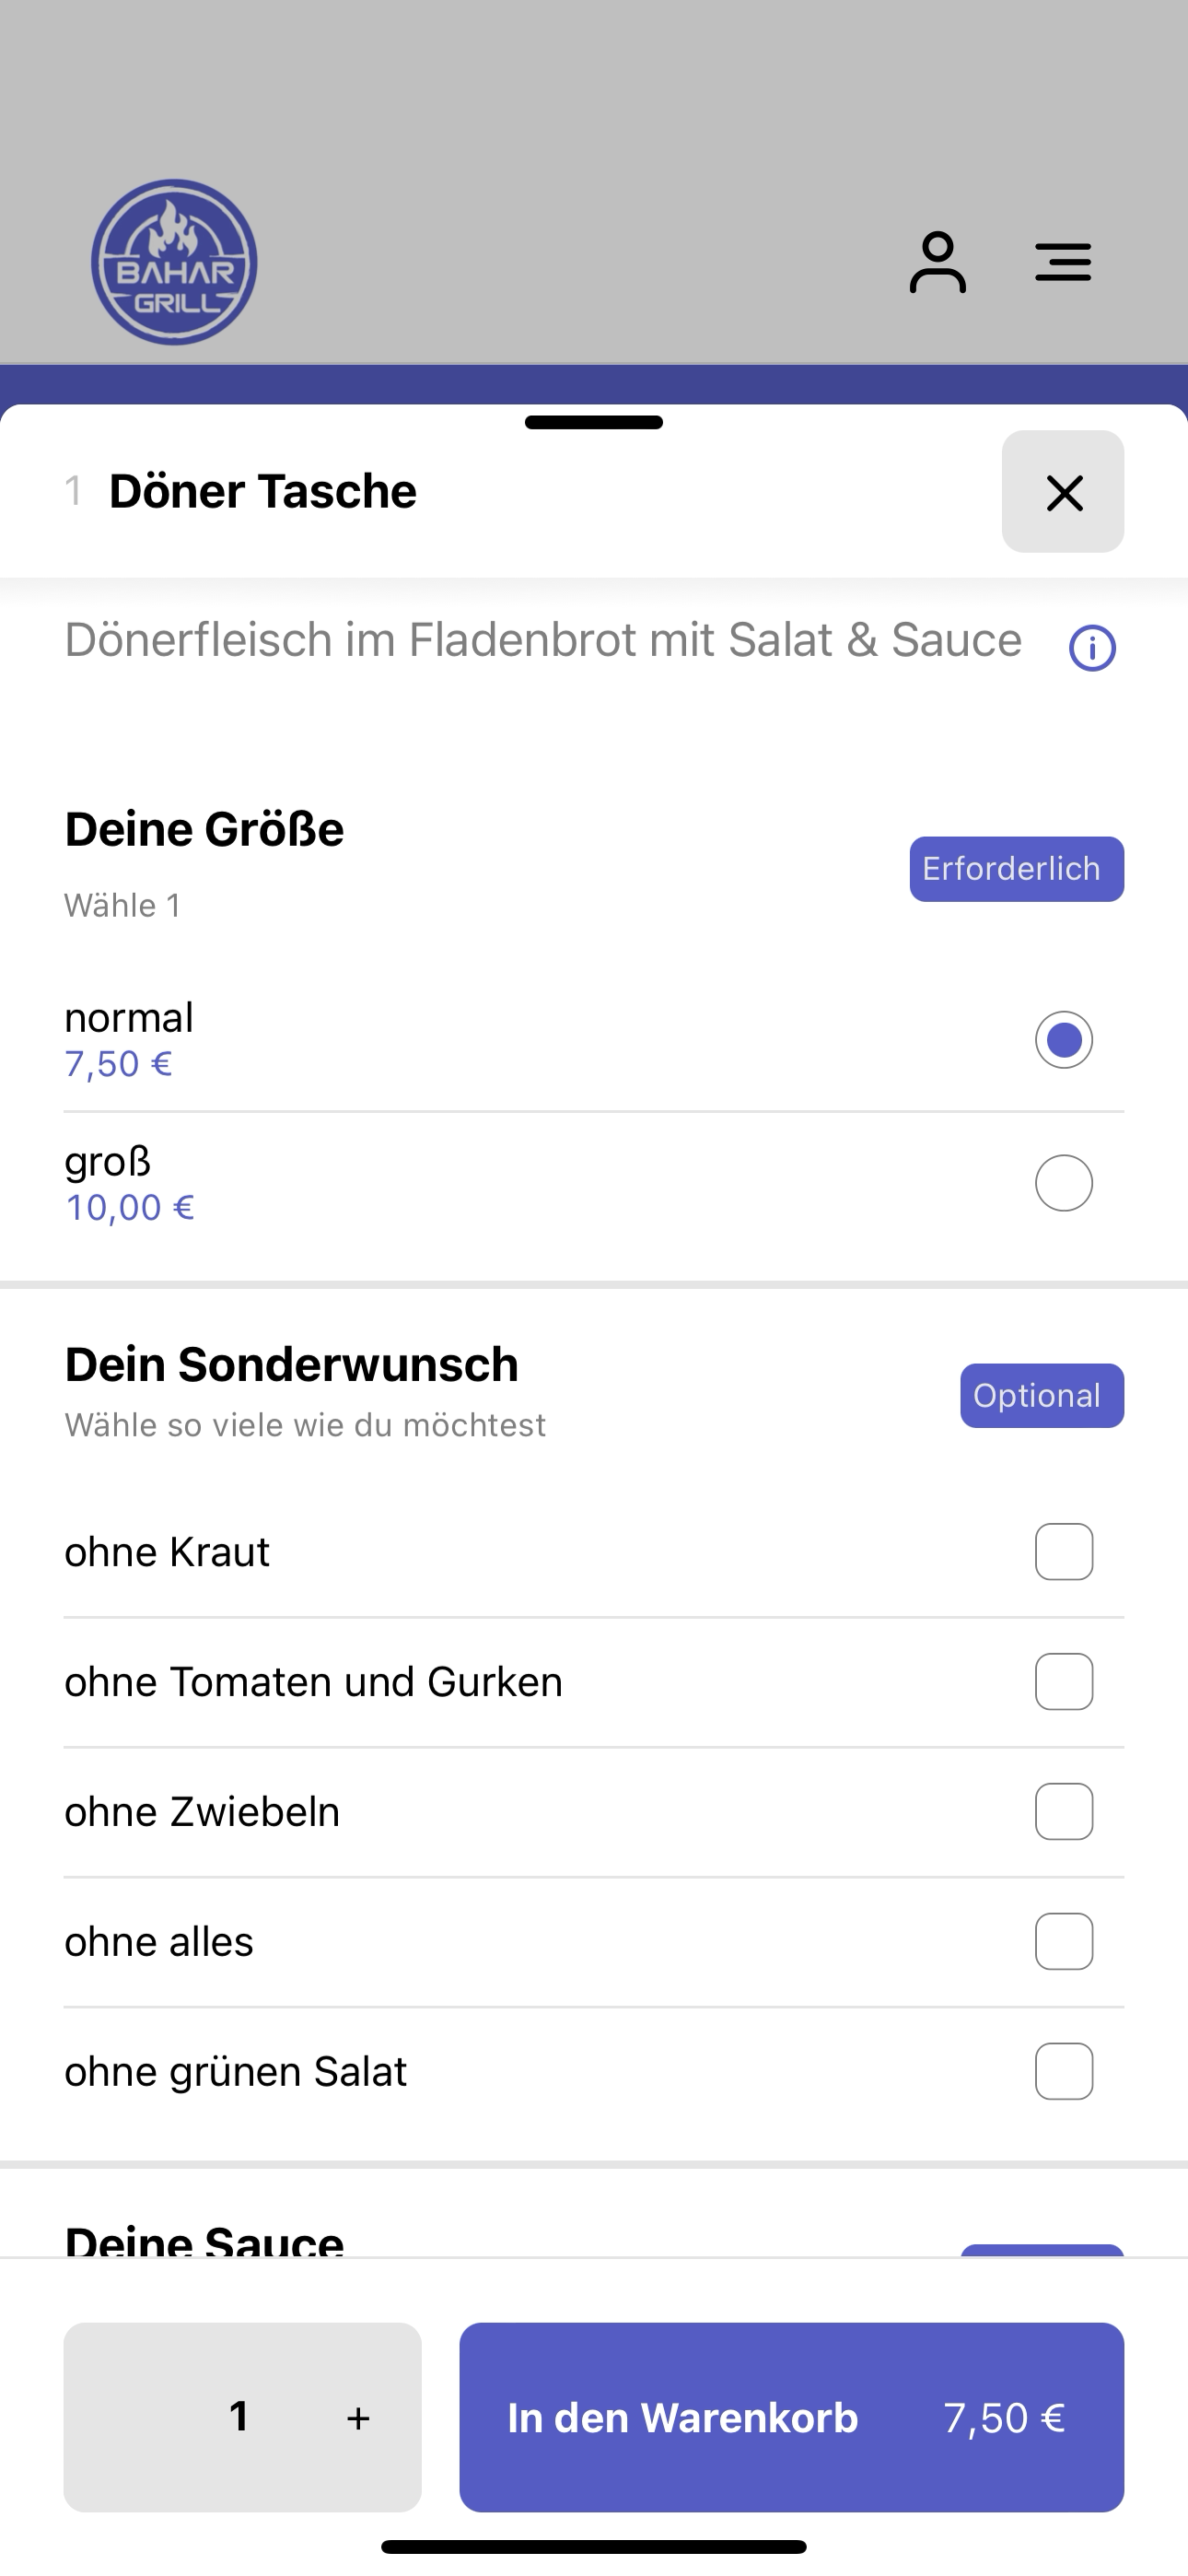Check ohne Tomaten und Gurken
This screenshot has width=1188, height=2576.
pyautogui.click(x=1064, y=1682)
